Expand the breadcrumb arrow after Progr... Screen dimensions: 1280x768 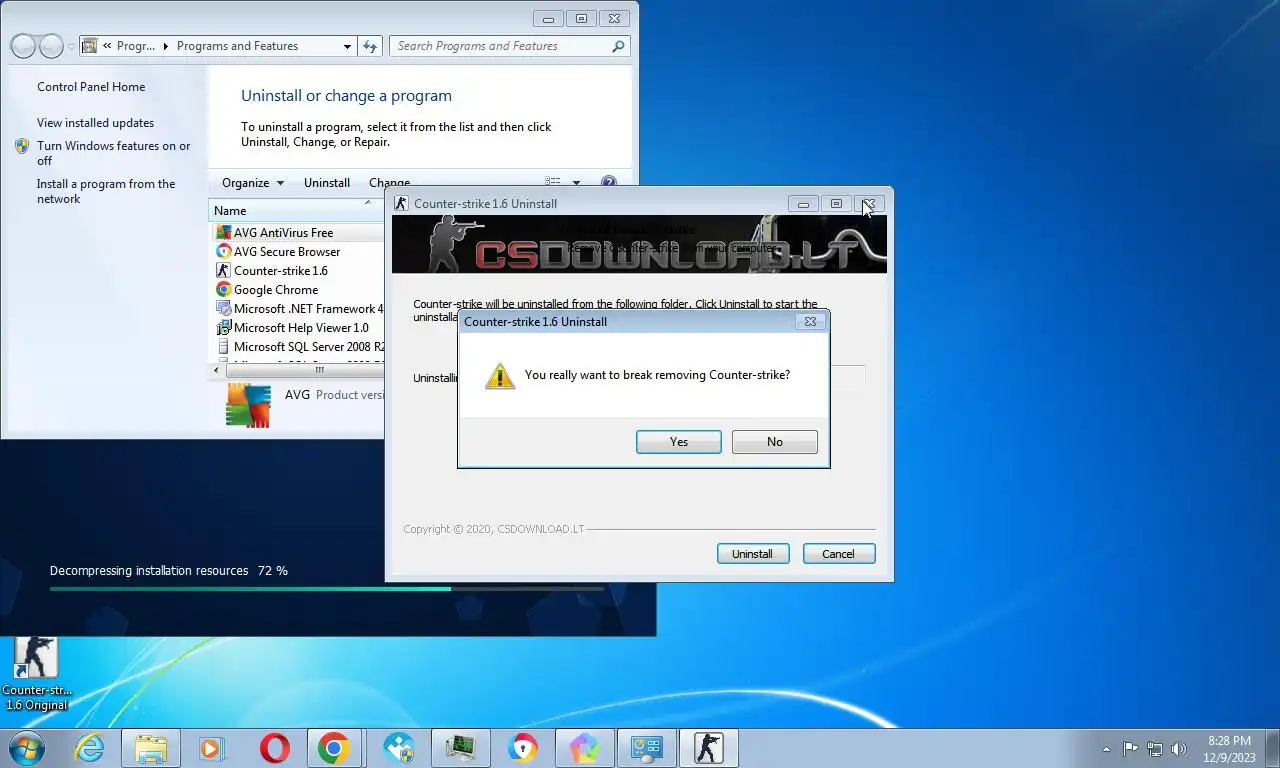(166, 46)
